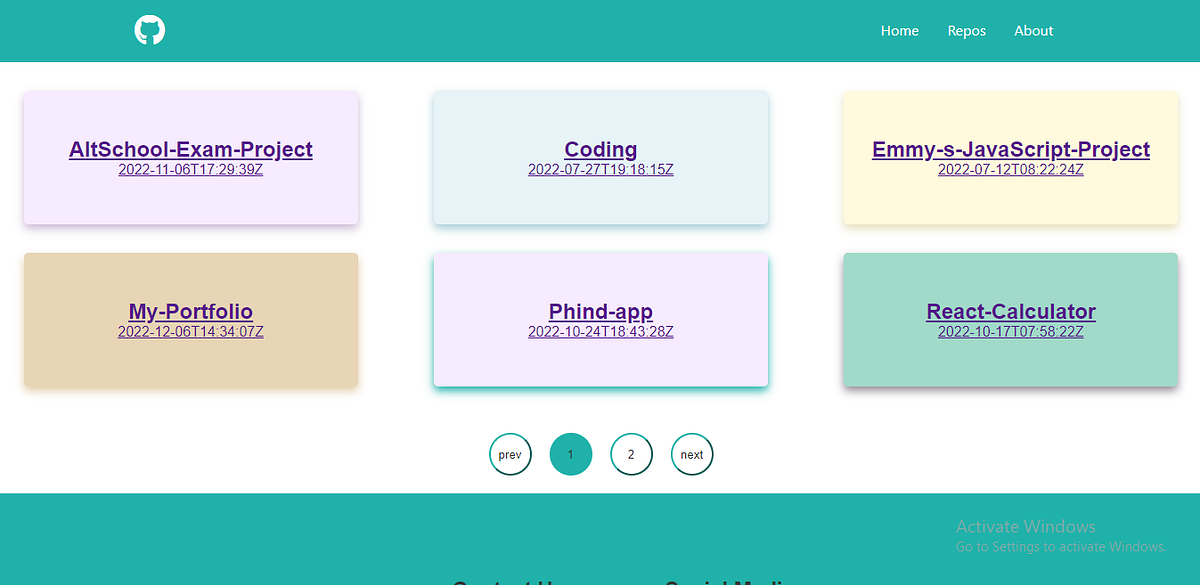Click the prev pagination button

pos(510,454)
